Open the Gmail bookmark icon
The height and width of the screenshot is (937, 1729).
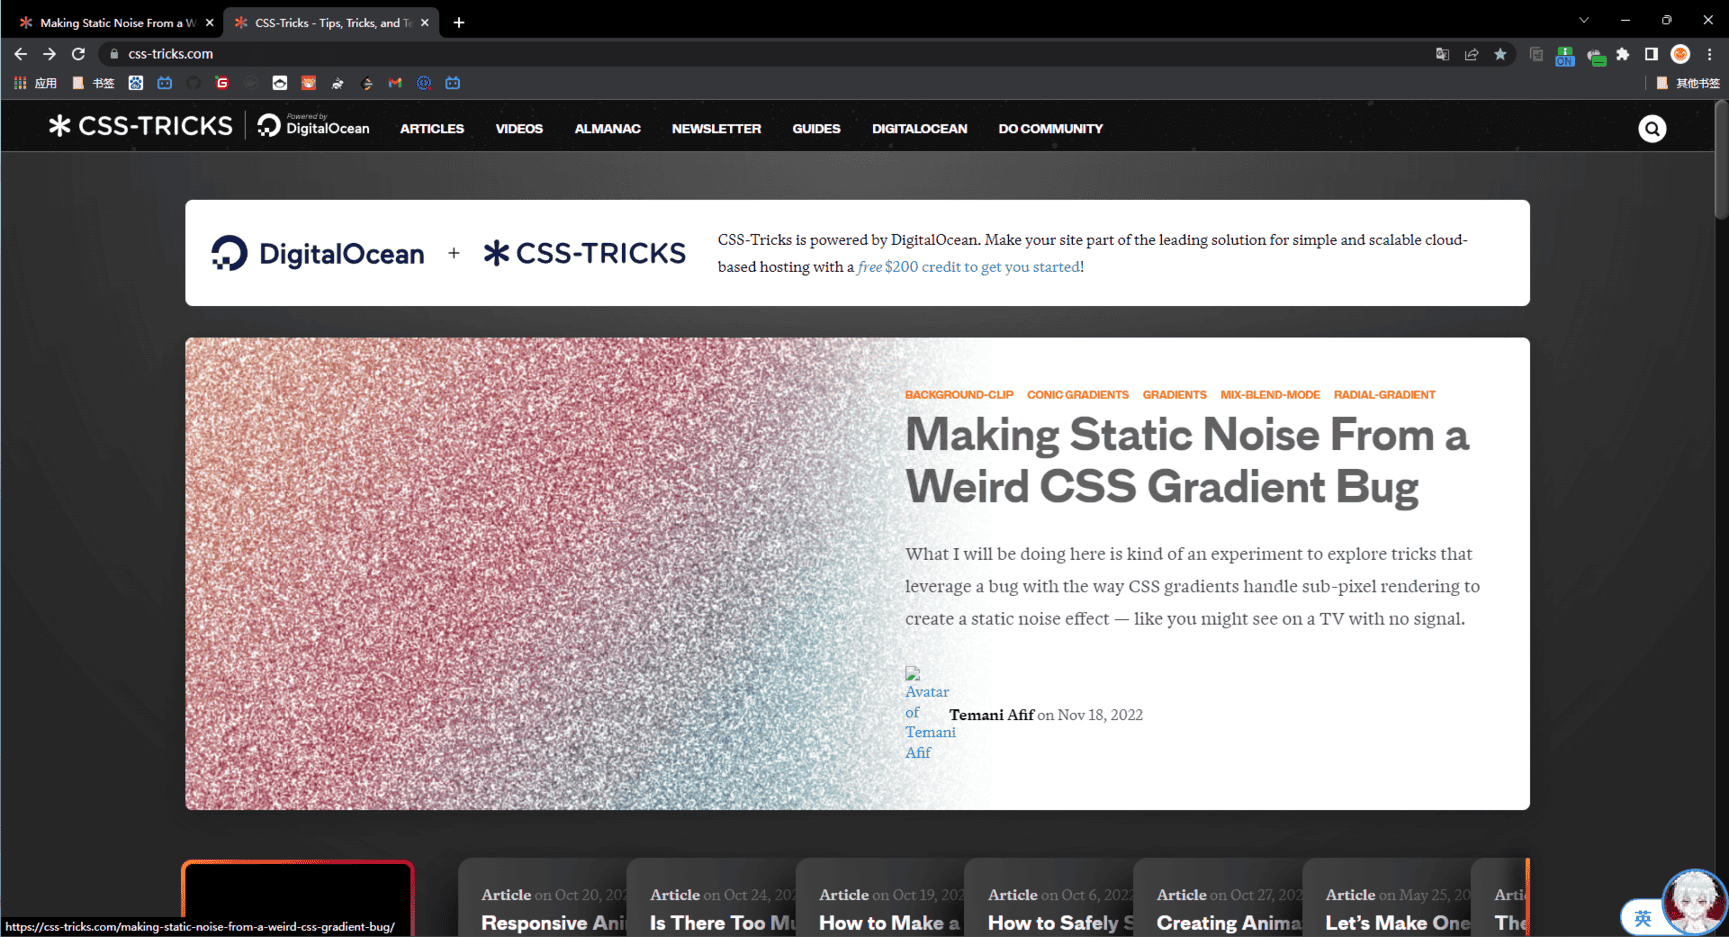click(x=395, y=83)
